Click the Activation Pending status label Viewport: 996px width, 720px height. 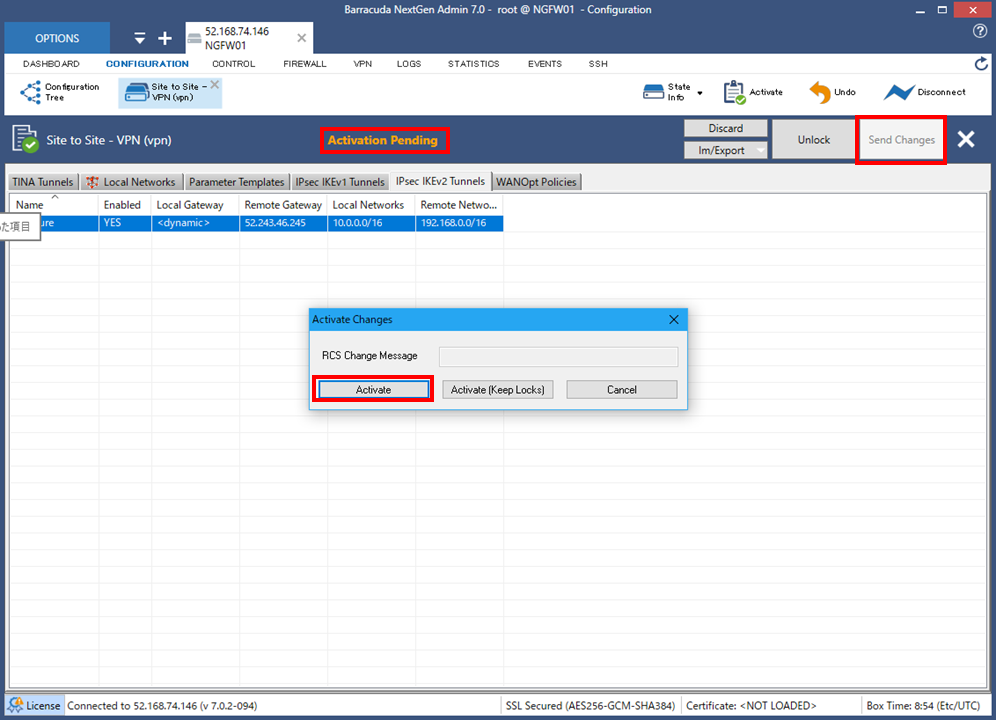(x=383, y=140)
